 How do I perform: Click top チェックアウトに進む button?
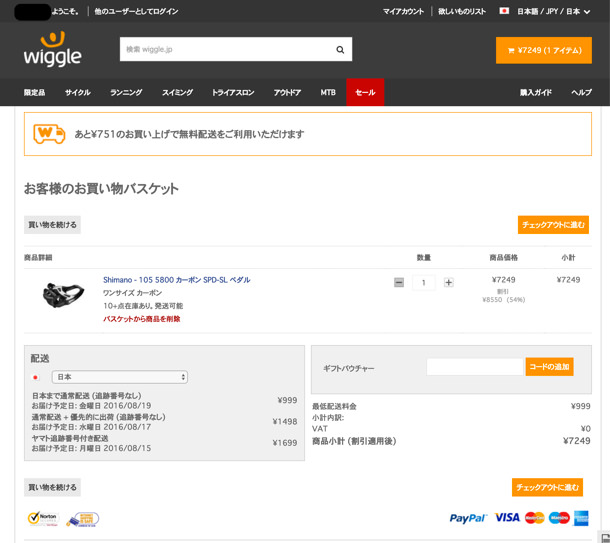(x=553, y=225)
